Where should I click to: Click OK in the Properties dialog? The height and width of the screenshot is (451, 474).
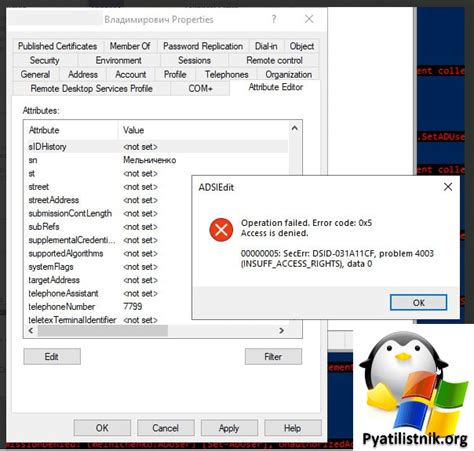(102, 428)
